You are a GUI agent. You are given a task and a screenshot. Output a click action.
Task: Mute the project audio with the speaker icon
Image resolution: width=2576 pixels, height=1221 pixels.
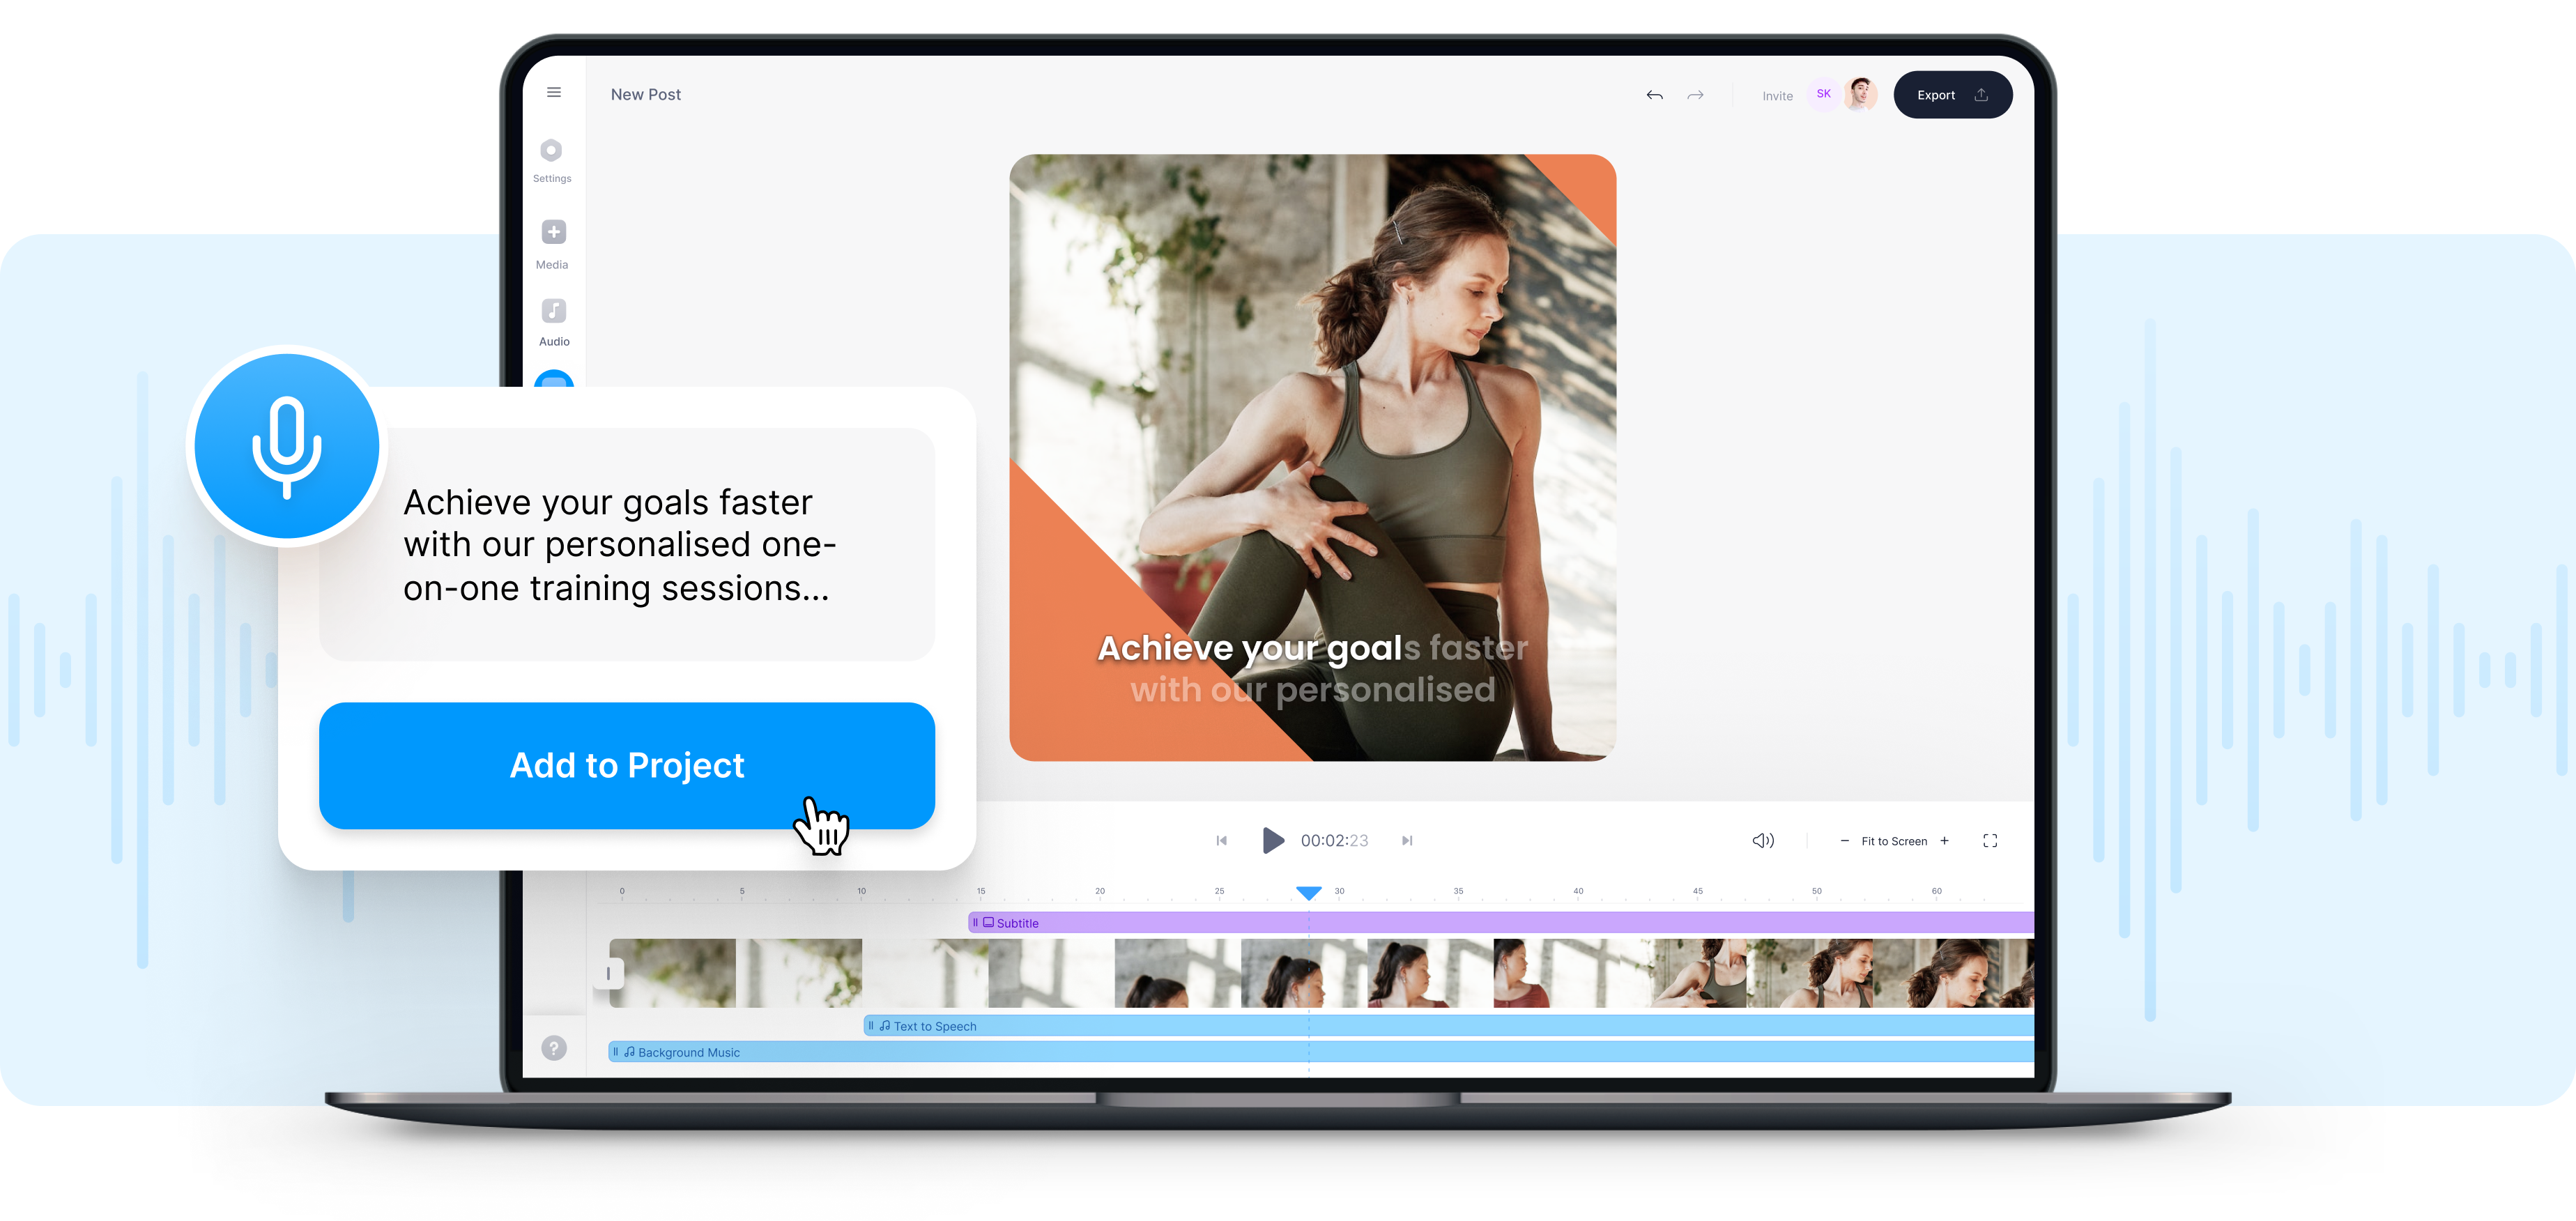pos(1763,840)
